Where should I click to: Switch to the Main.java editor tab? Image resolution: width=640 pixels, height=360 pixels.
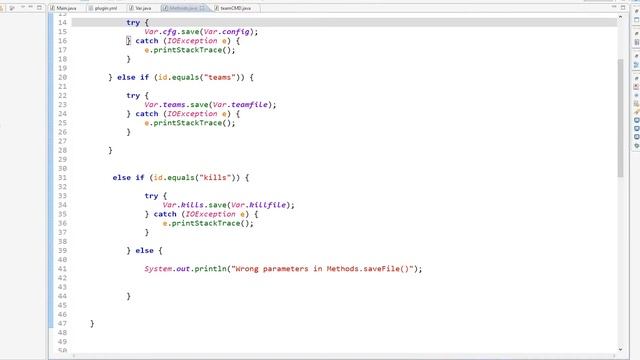click(63, 8)
